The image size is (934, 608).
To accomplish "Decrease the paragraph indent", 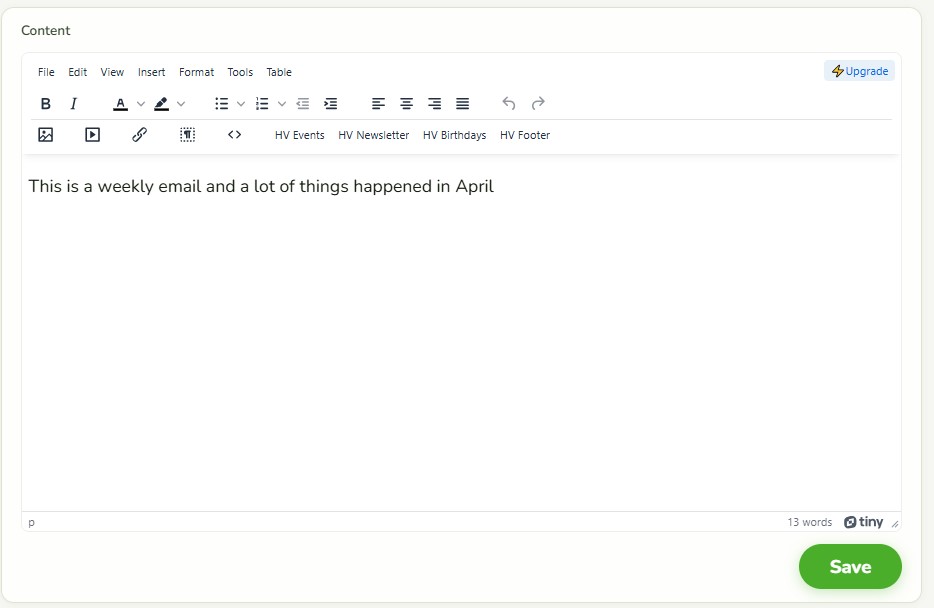I will click(x=303, y=104).
